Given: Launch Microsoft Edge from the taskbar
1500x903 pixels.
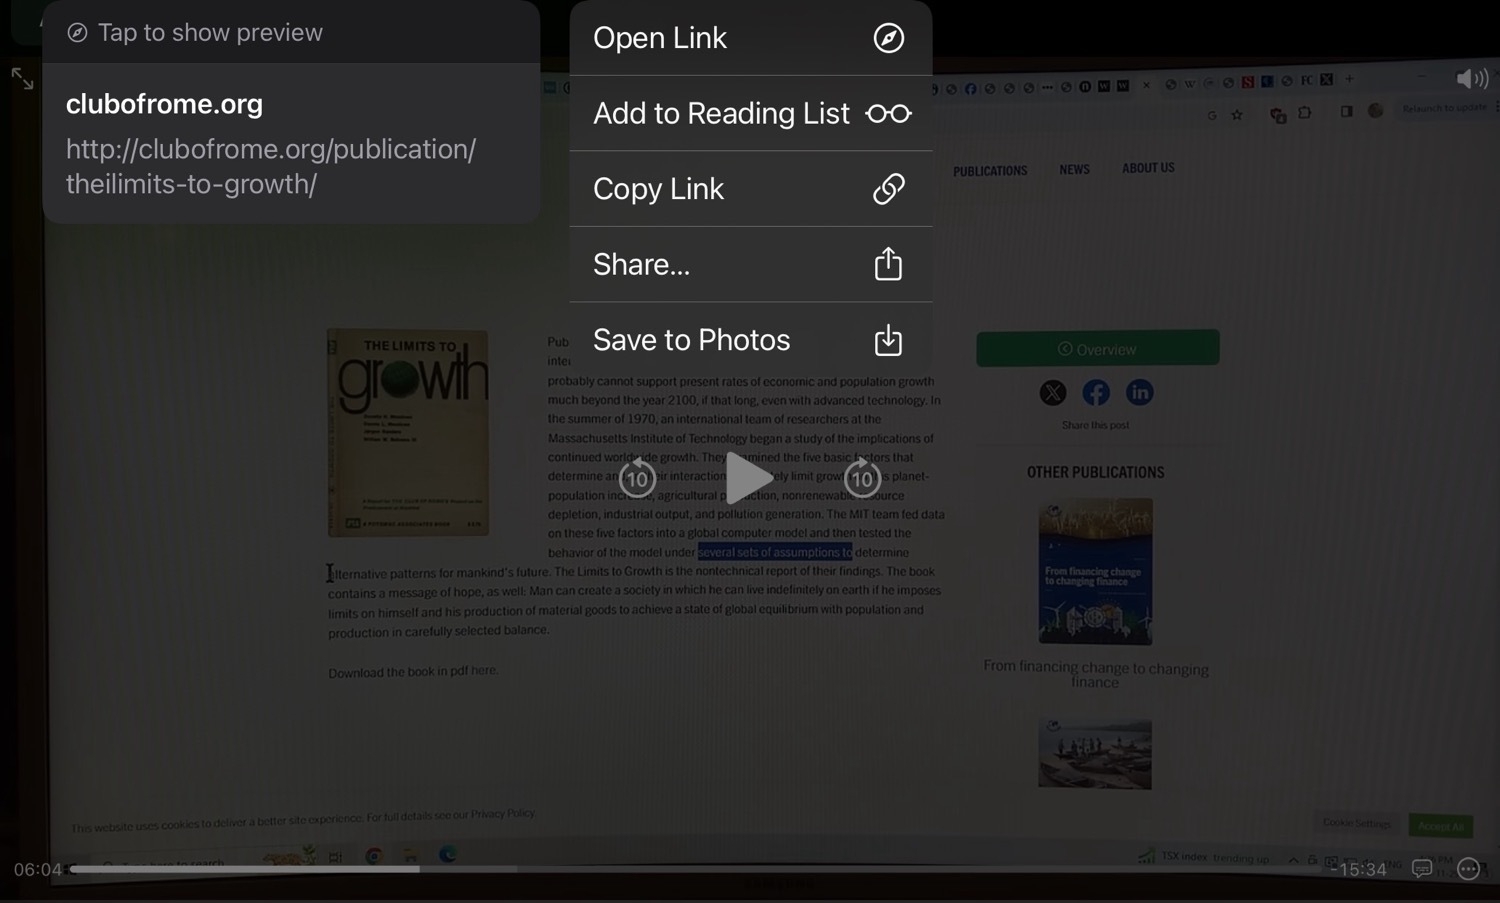Looking at the screenshot, I should click(x=446, y=856).
